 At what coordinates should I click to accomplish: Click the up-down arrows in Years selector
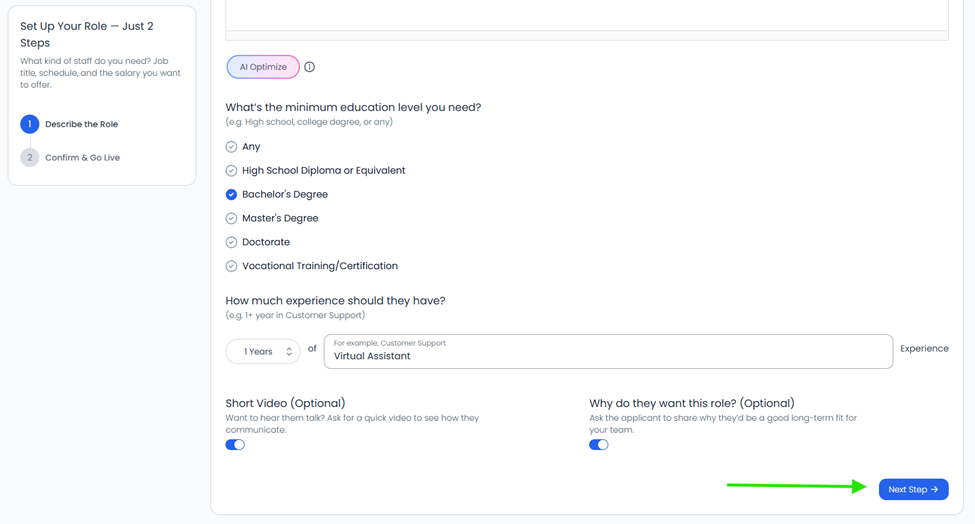(x=289, y=352)
